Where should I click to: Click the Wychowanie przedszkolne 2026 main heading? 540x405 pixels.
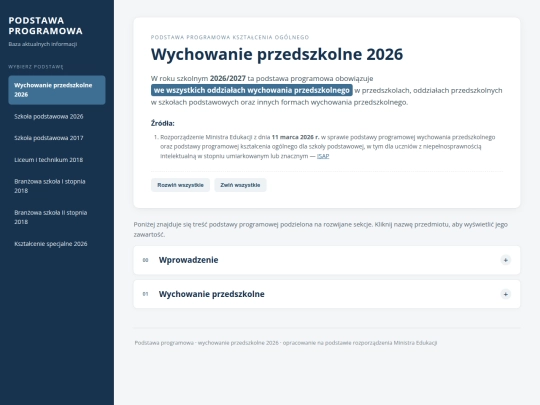click(277, 54)
